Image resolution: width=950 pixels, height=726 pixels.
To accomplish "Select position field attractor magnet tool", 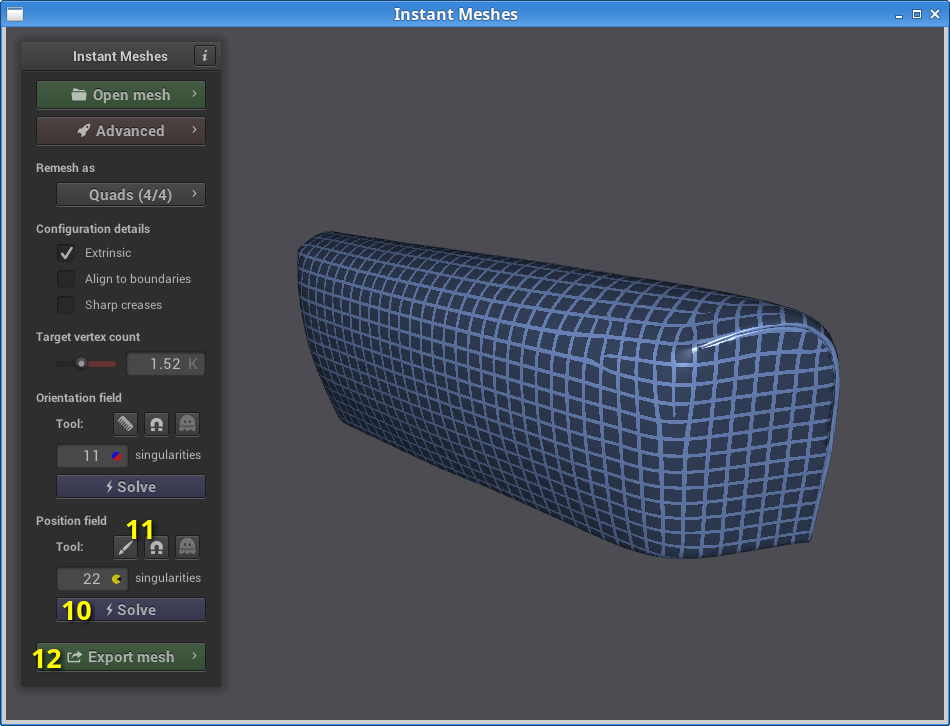I will [x=156, y=547].
